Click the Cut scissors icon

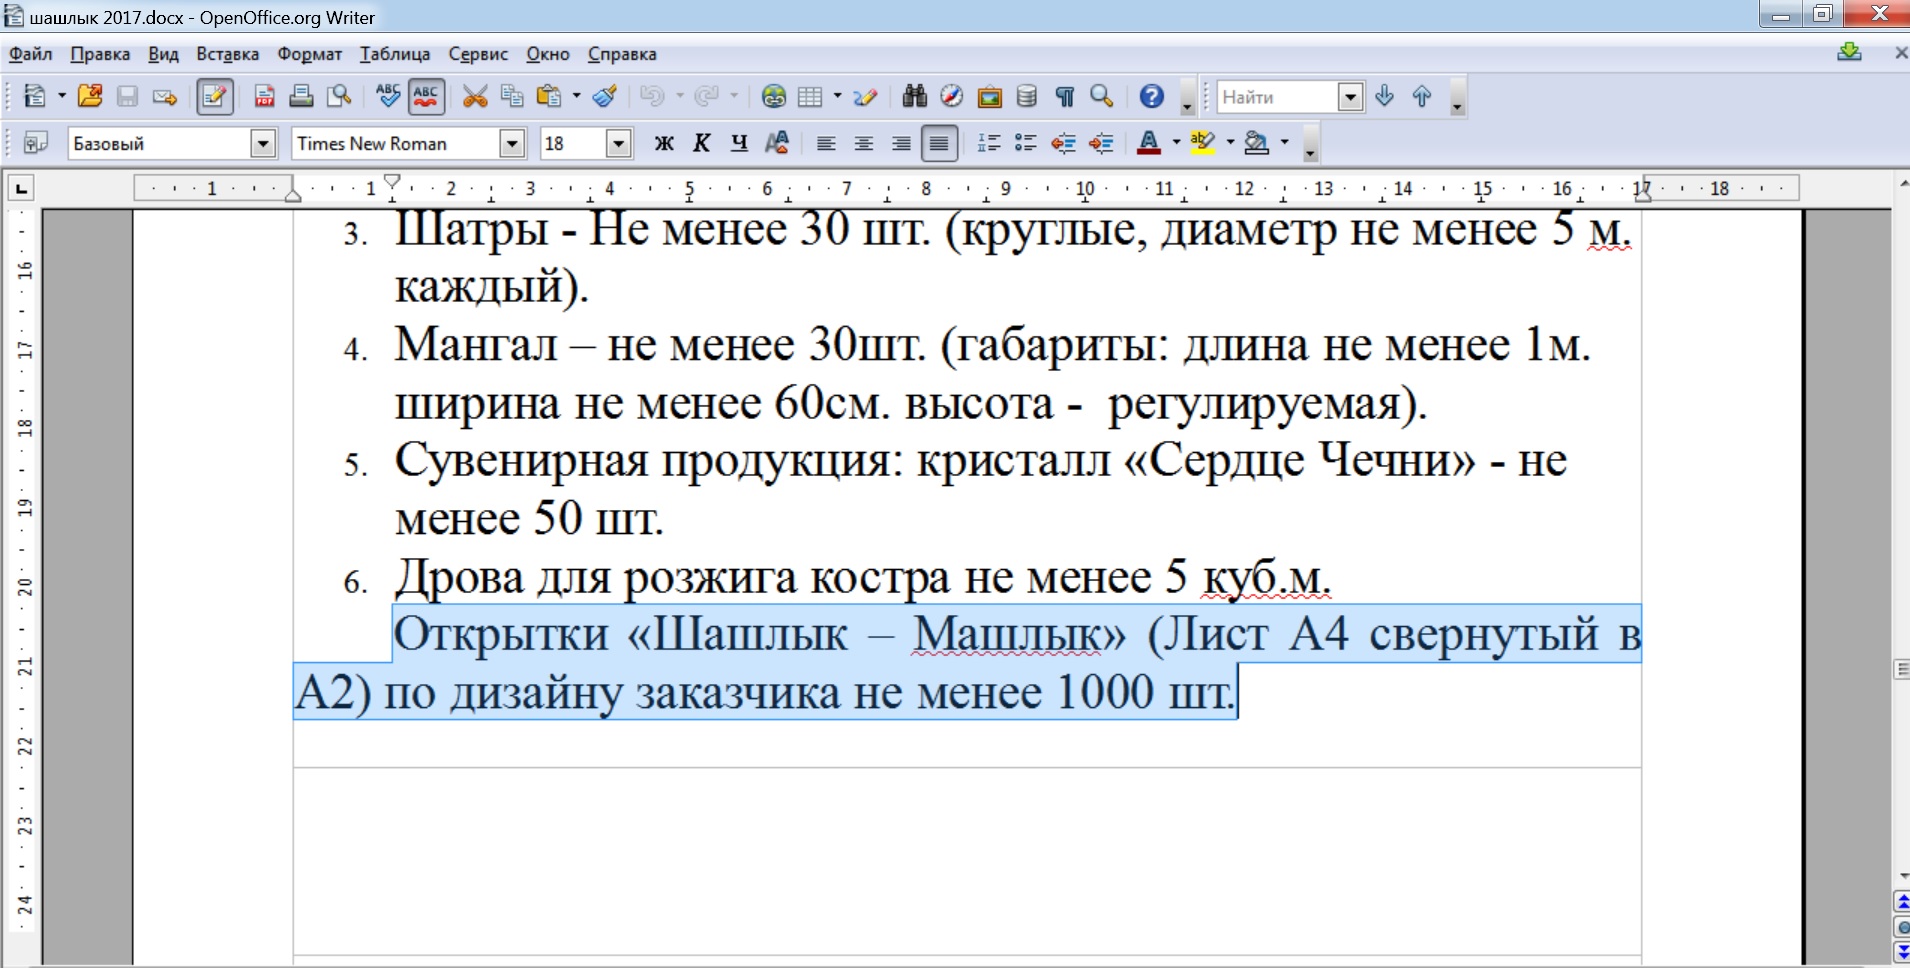pos(475,96)
